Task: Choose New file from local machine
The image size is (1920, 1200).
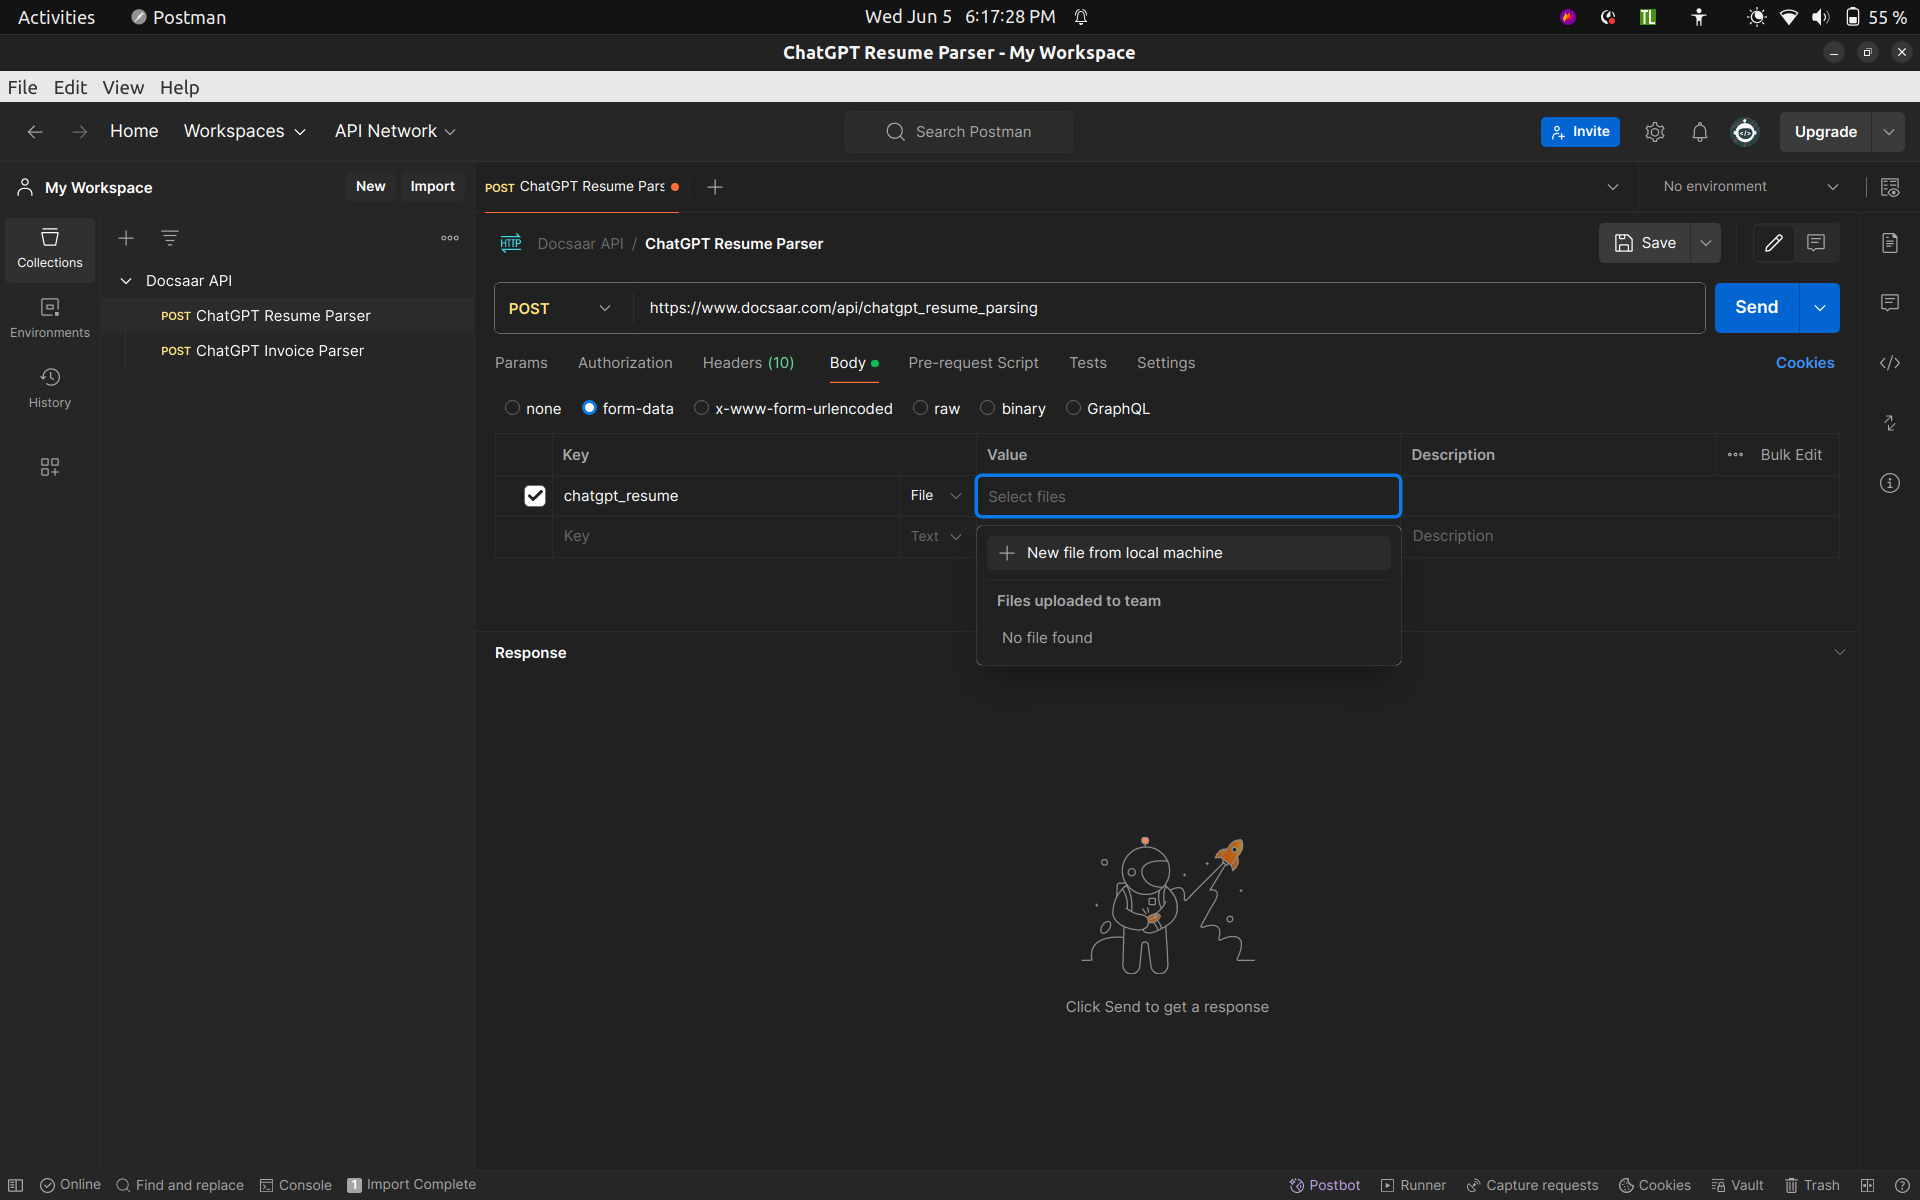Action: click(x=1188, y=553)
